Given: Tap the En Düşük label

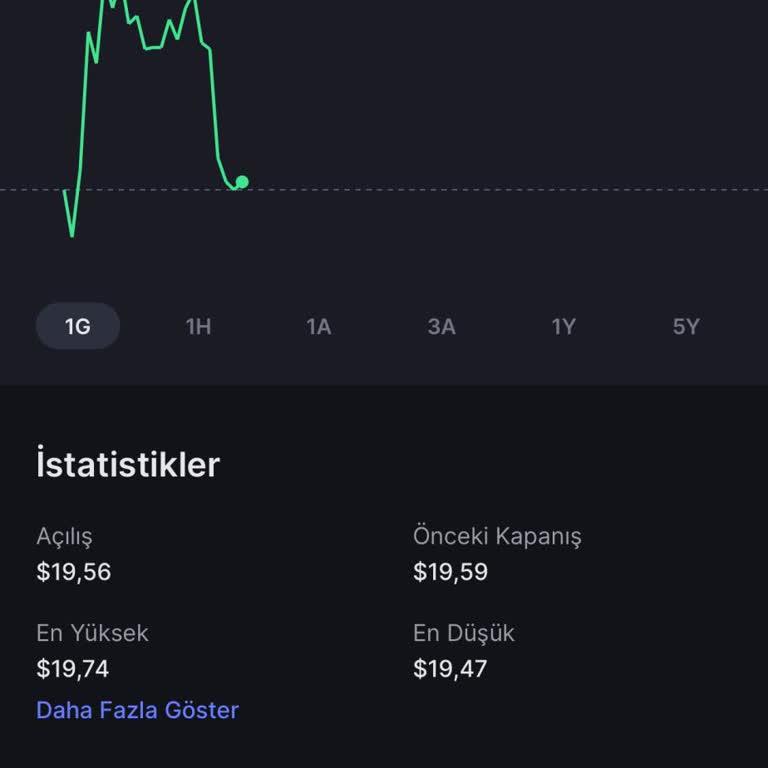Looking at the screenshot, I should coord(464,633).
